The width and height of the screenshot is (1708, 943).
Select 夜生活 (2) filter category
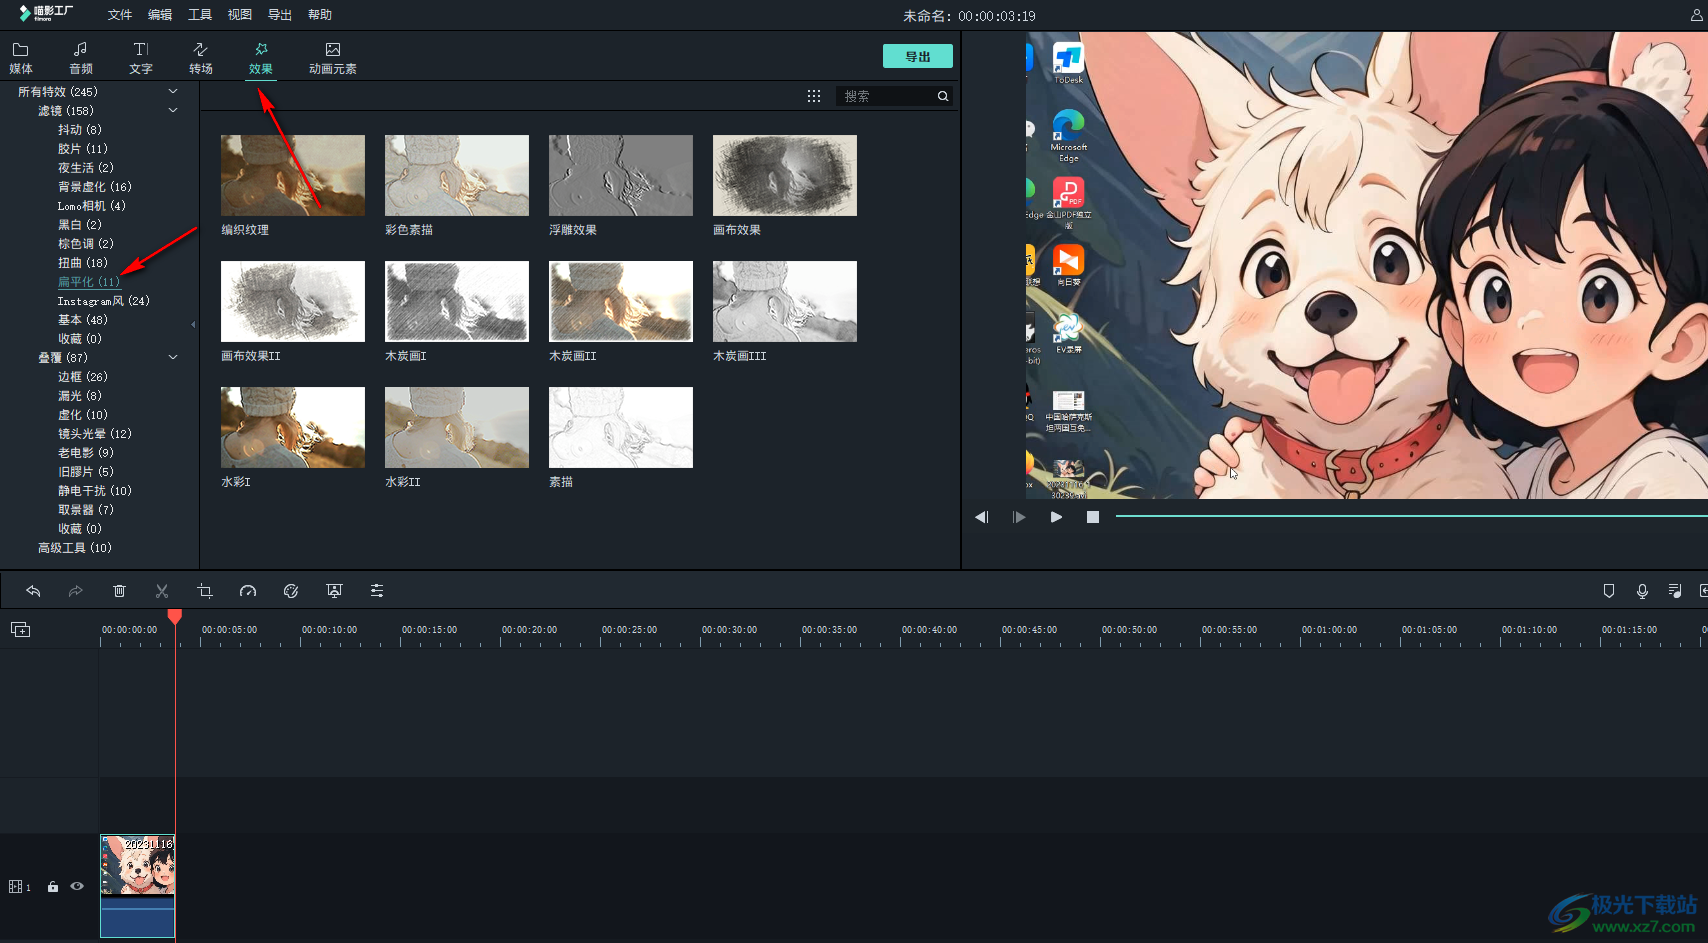85,168
